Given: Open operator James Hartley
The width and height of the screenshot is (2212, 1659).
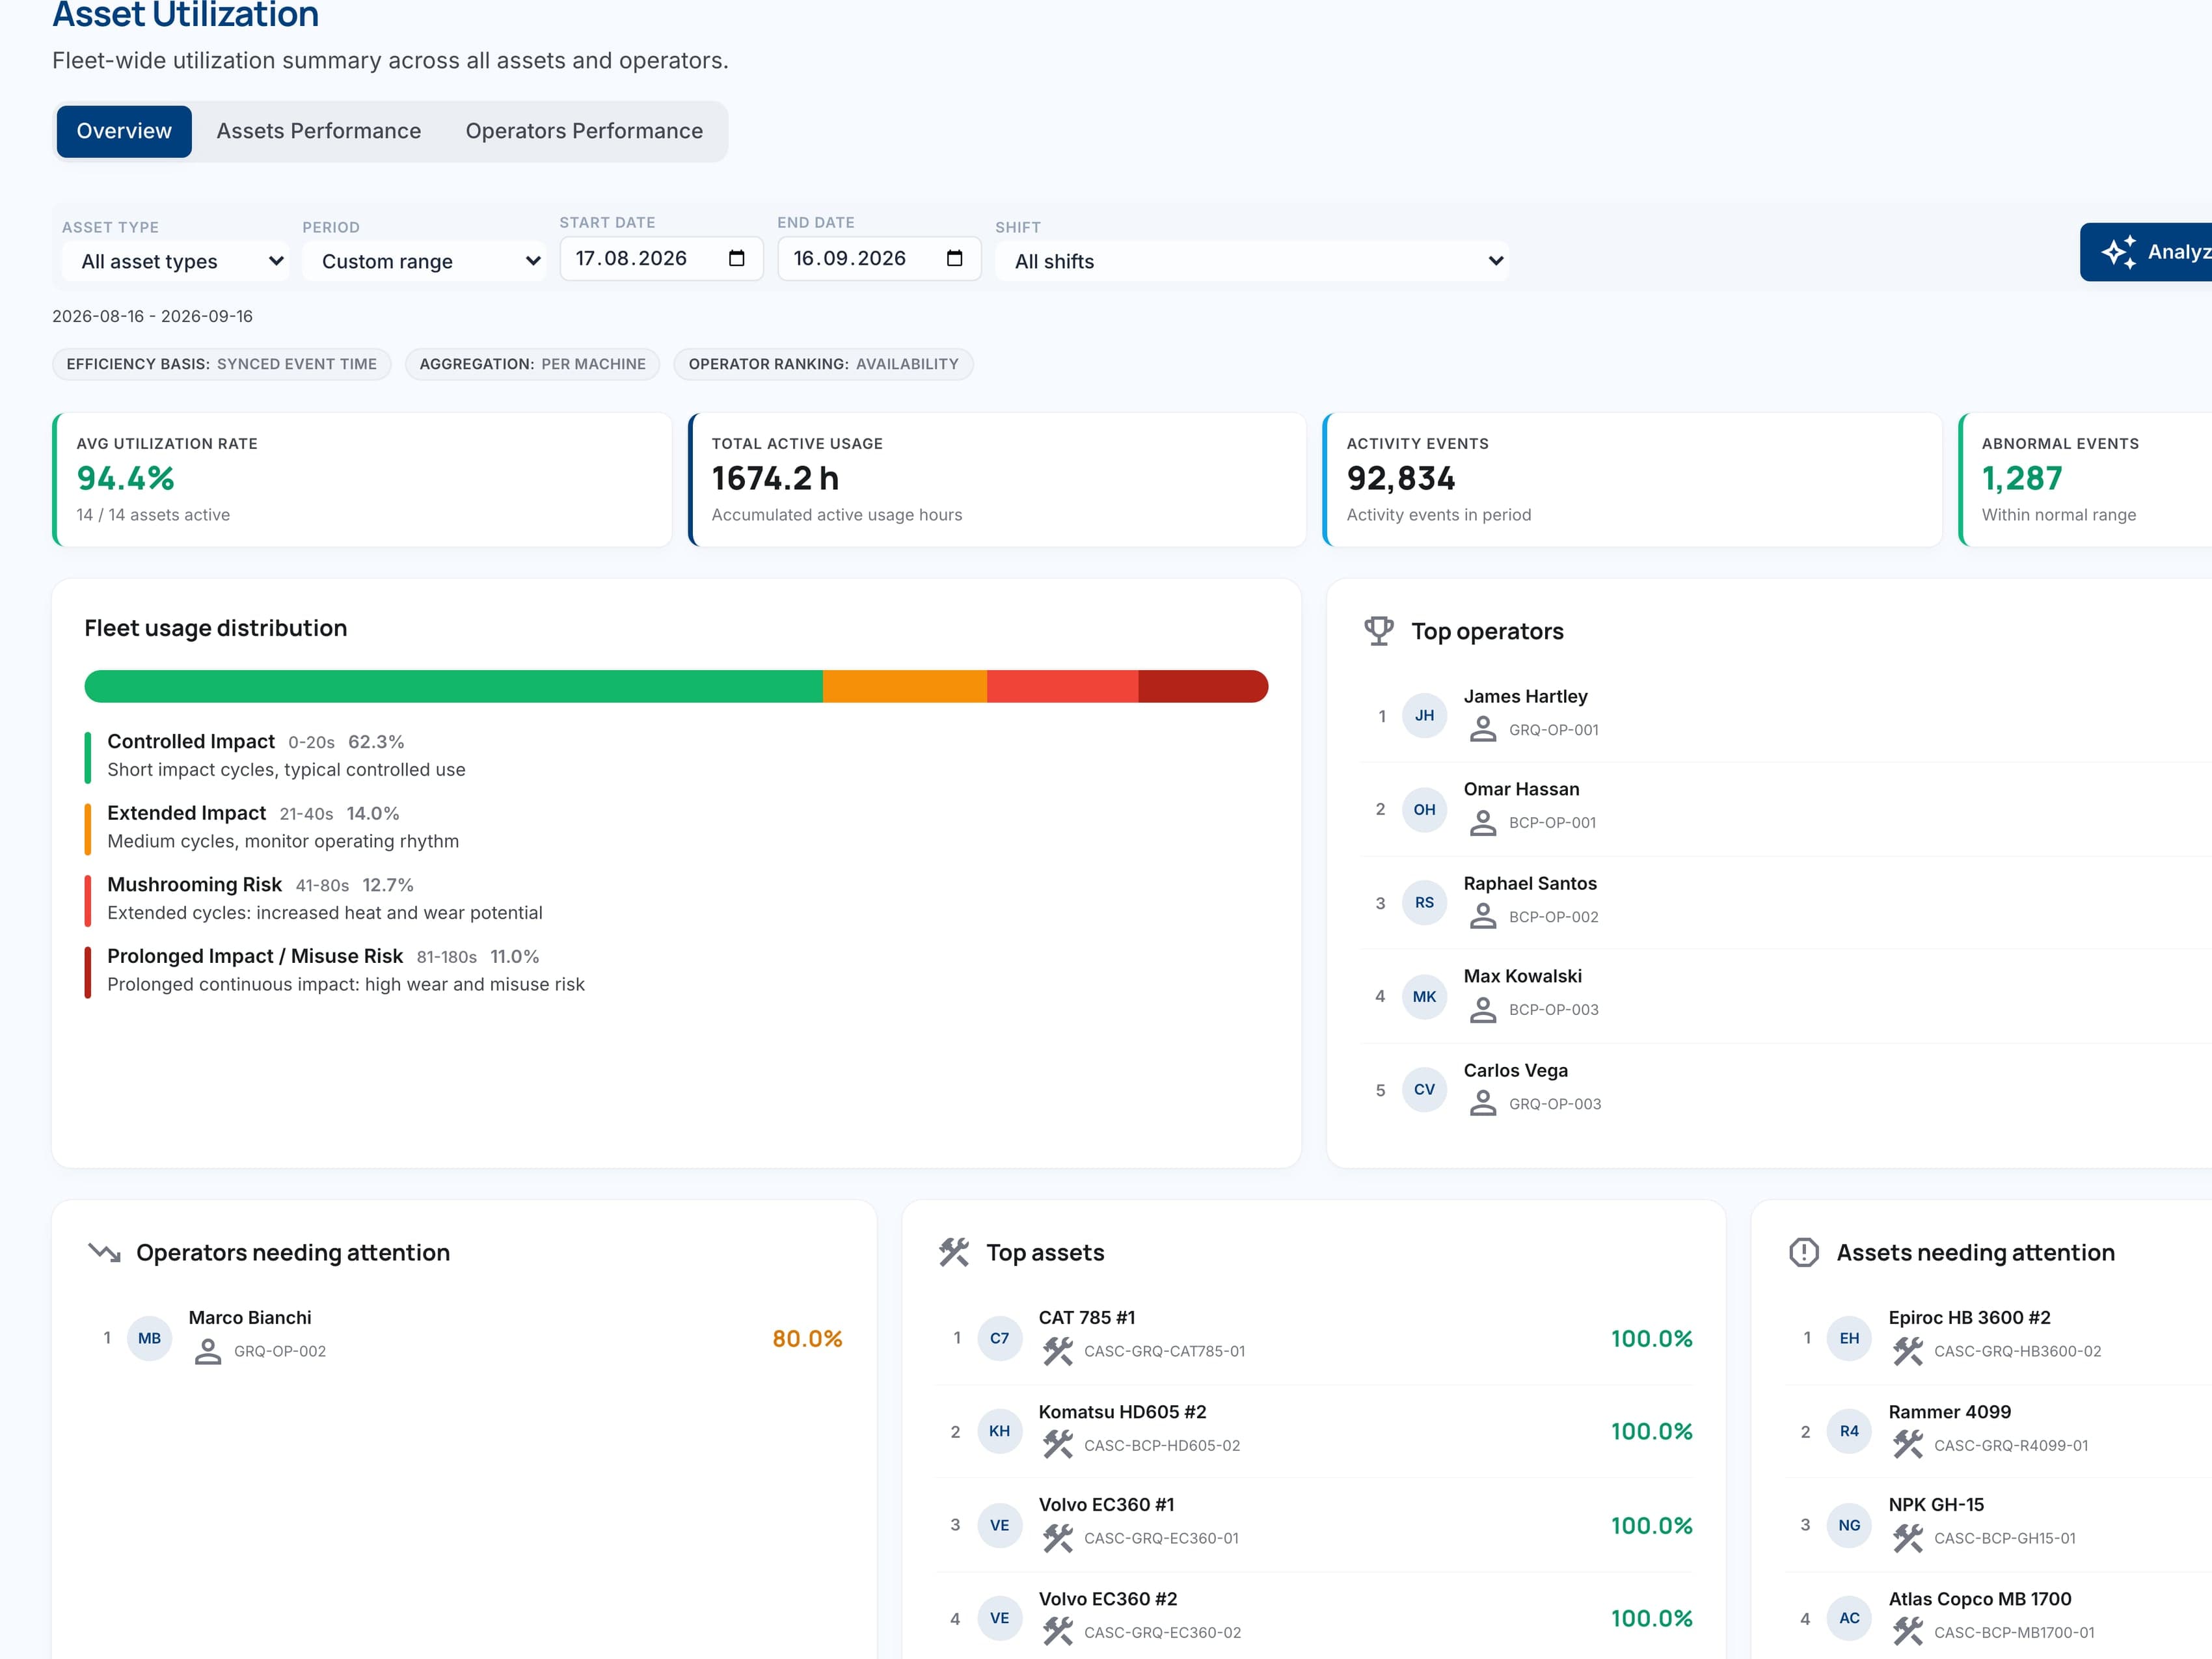Looking at the screenshot, I should (1786, 715).
